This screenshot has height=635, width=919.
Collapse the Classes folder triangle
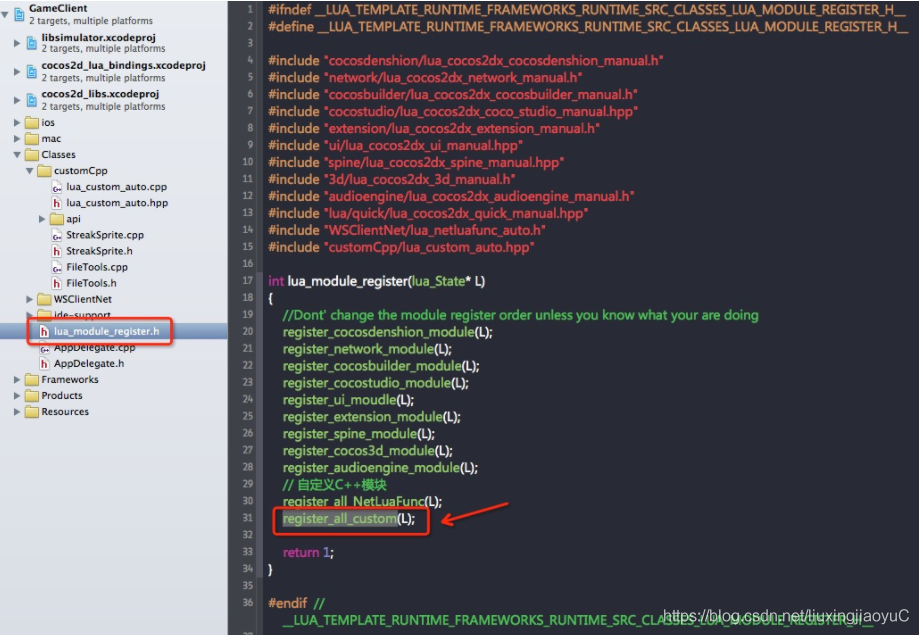[17, 155]
